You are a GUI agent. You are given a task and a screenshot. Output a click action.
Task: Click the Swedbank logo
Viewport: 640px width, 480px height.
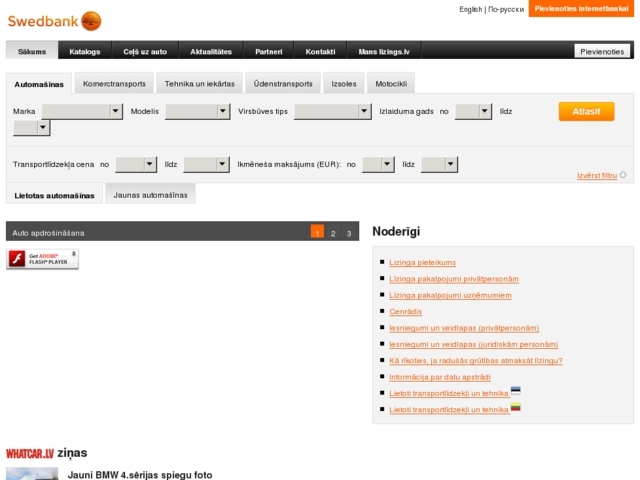54,21
